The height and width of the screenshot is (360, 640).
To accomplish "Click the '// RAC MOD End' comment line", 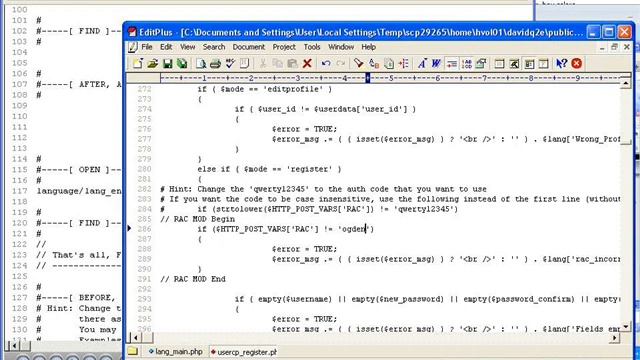I will click(193, 279).
